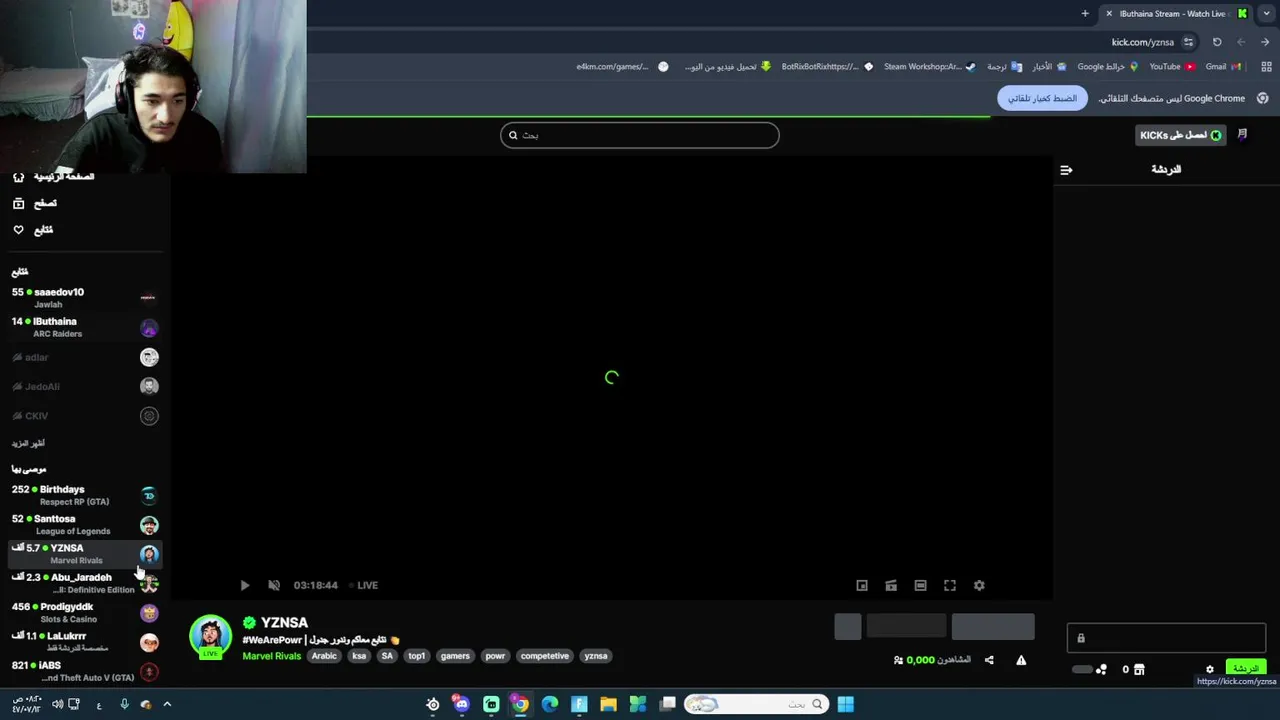1280x720 pixels.
Task: Select the Arabic tag
Action: 324,656
